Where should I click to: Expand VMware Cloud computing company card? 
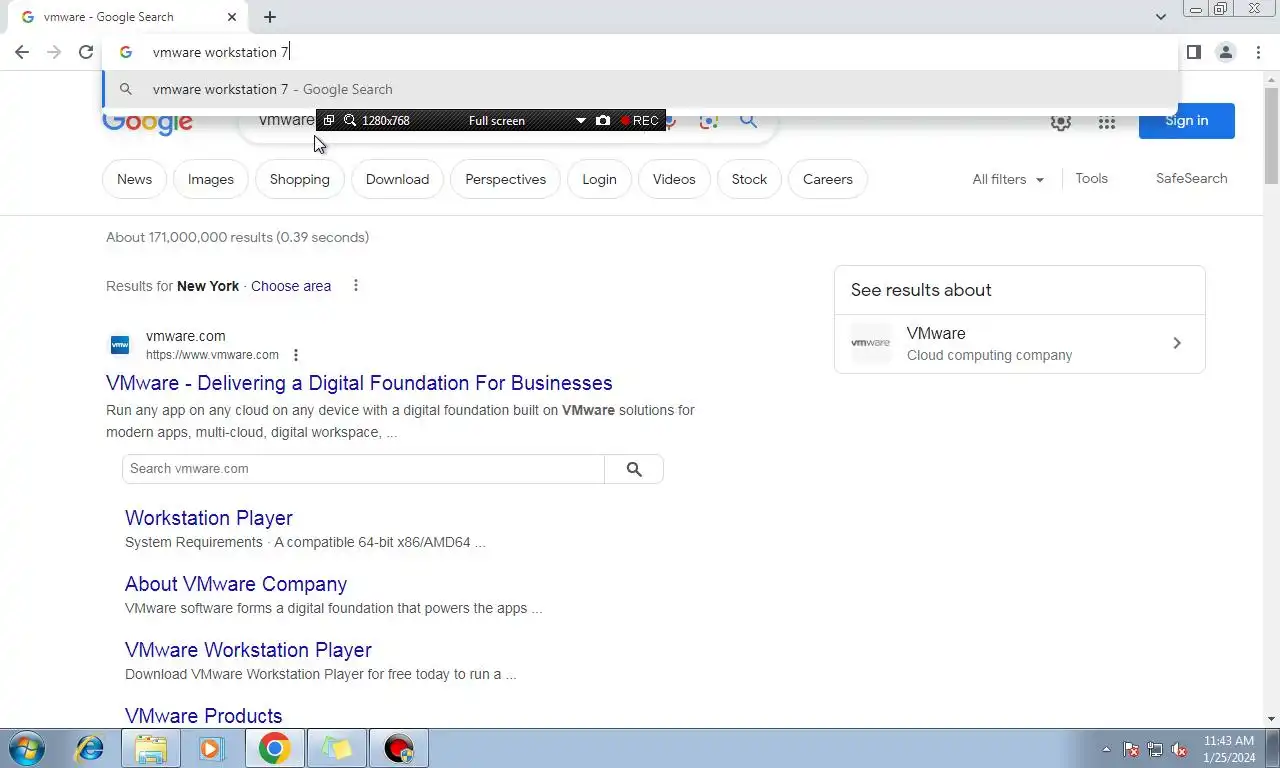pos(1019,344)
